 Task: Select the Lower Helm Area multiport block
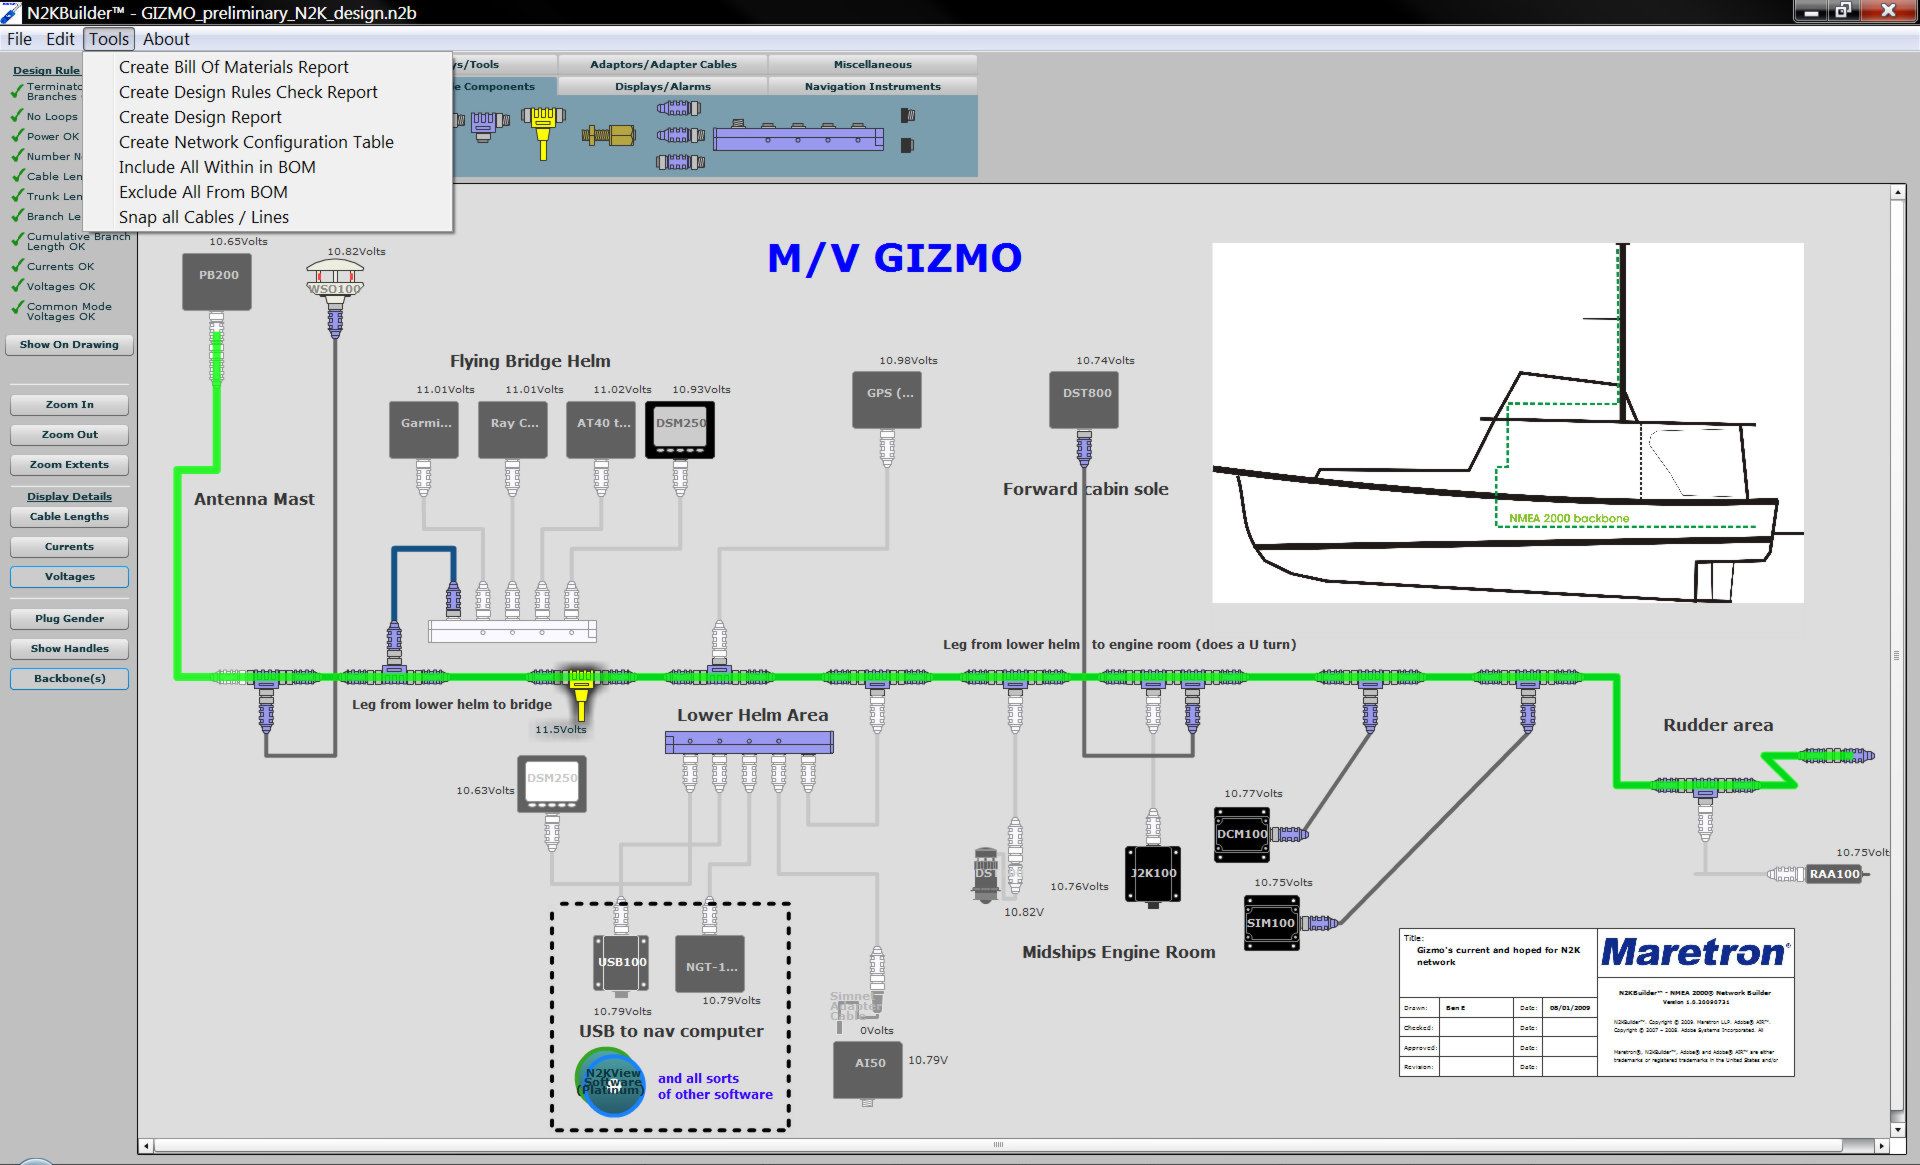749,743
